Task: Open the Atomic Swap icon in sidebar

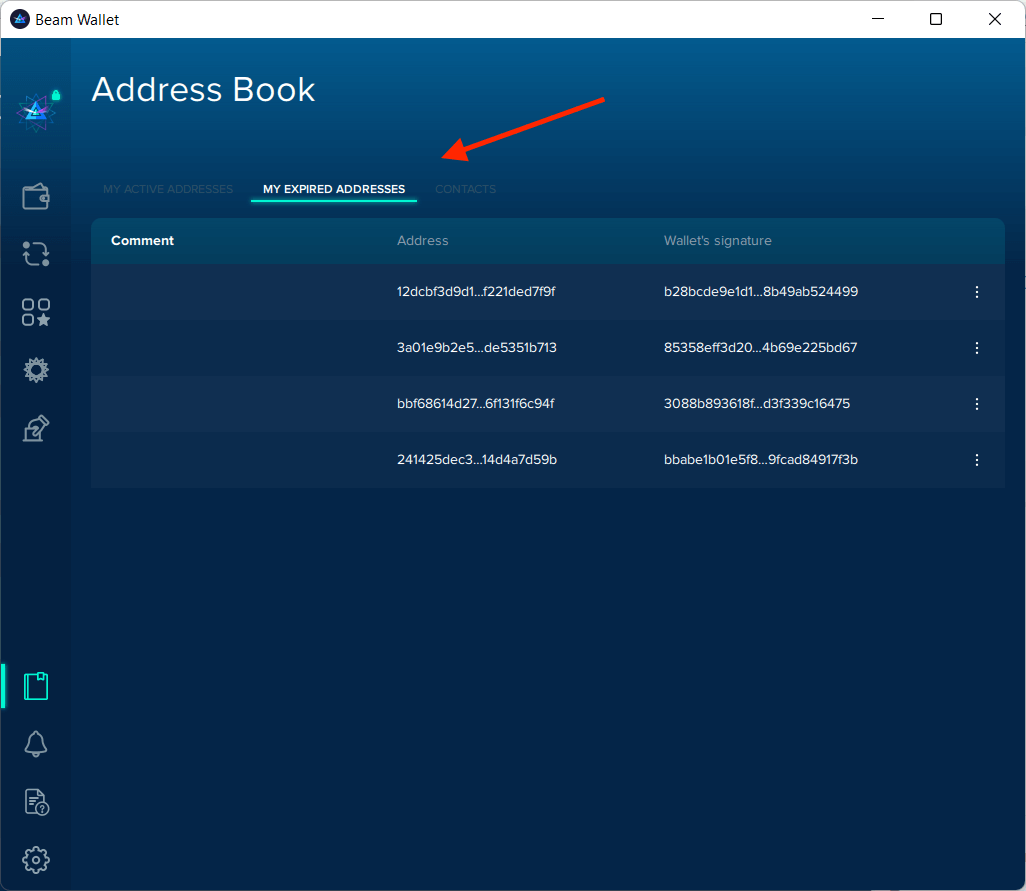Action: [36, 254]
